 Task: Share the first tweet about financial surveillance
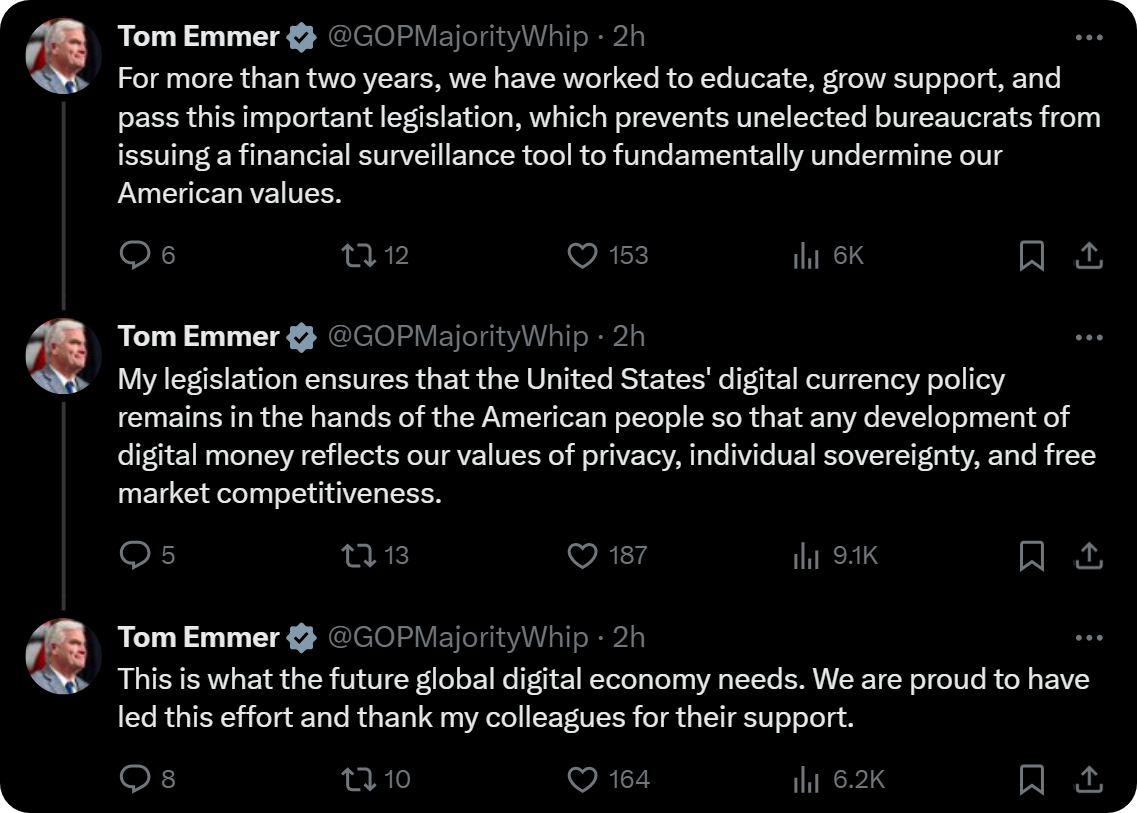(x=1088, y=256)
